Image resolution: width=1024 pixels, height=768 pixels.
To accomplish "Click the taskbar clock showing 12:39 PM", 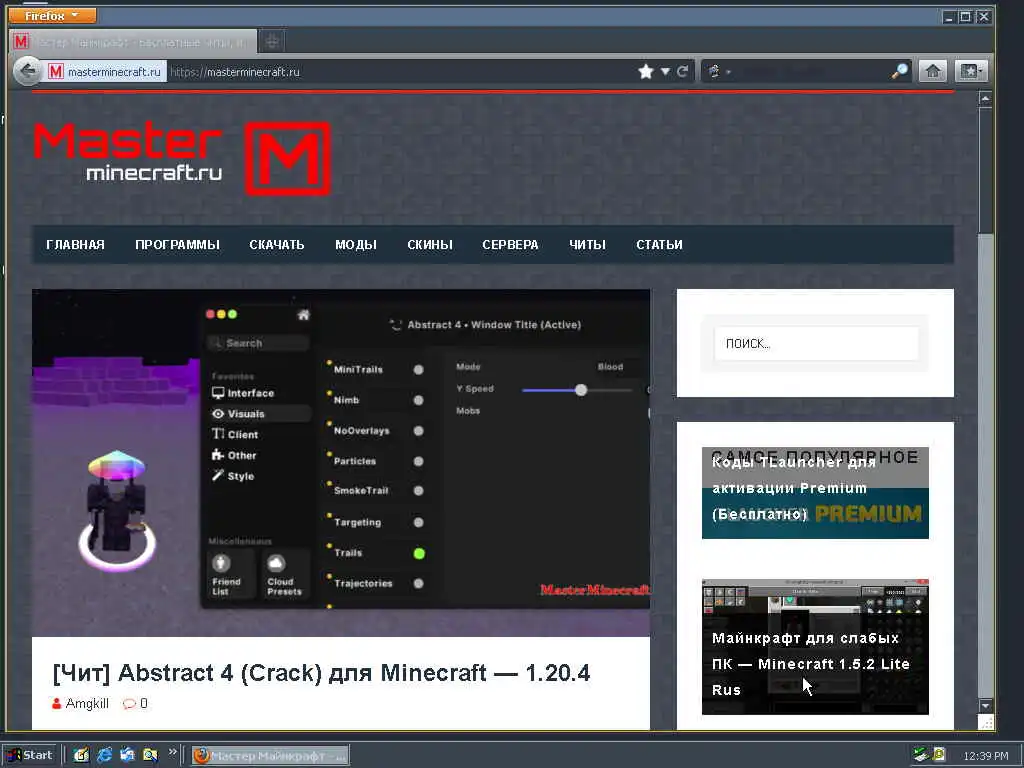I will coord(985,756).
